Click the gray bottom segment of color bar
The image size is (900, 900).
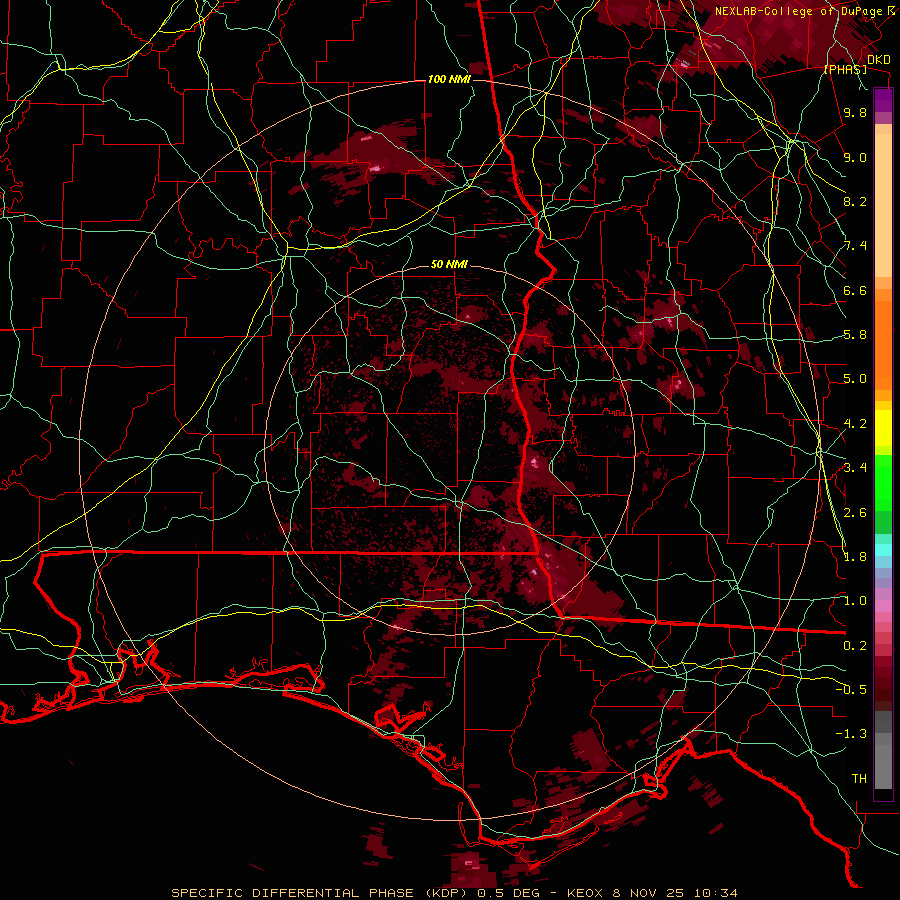tap(883, 766)
